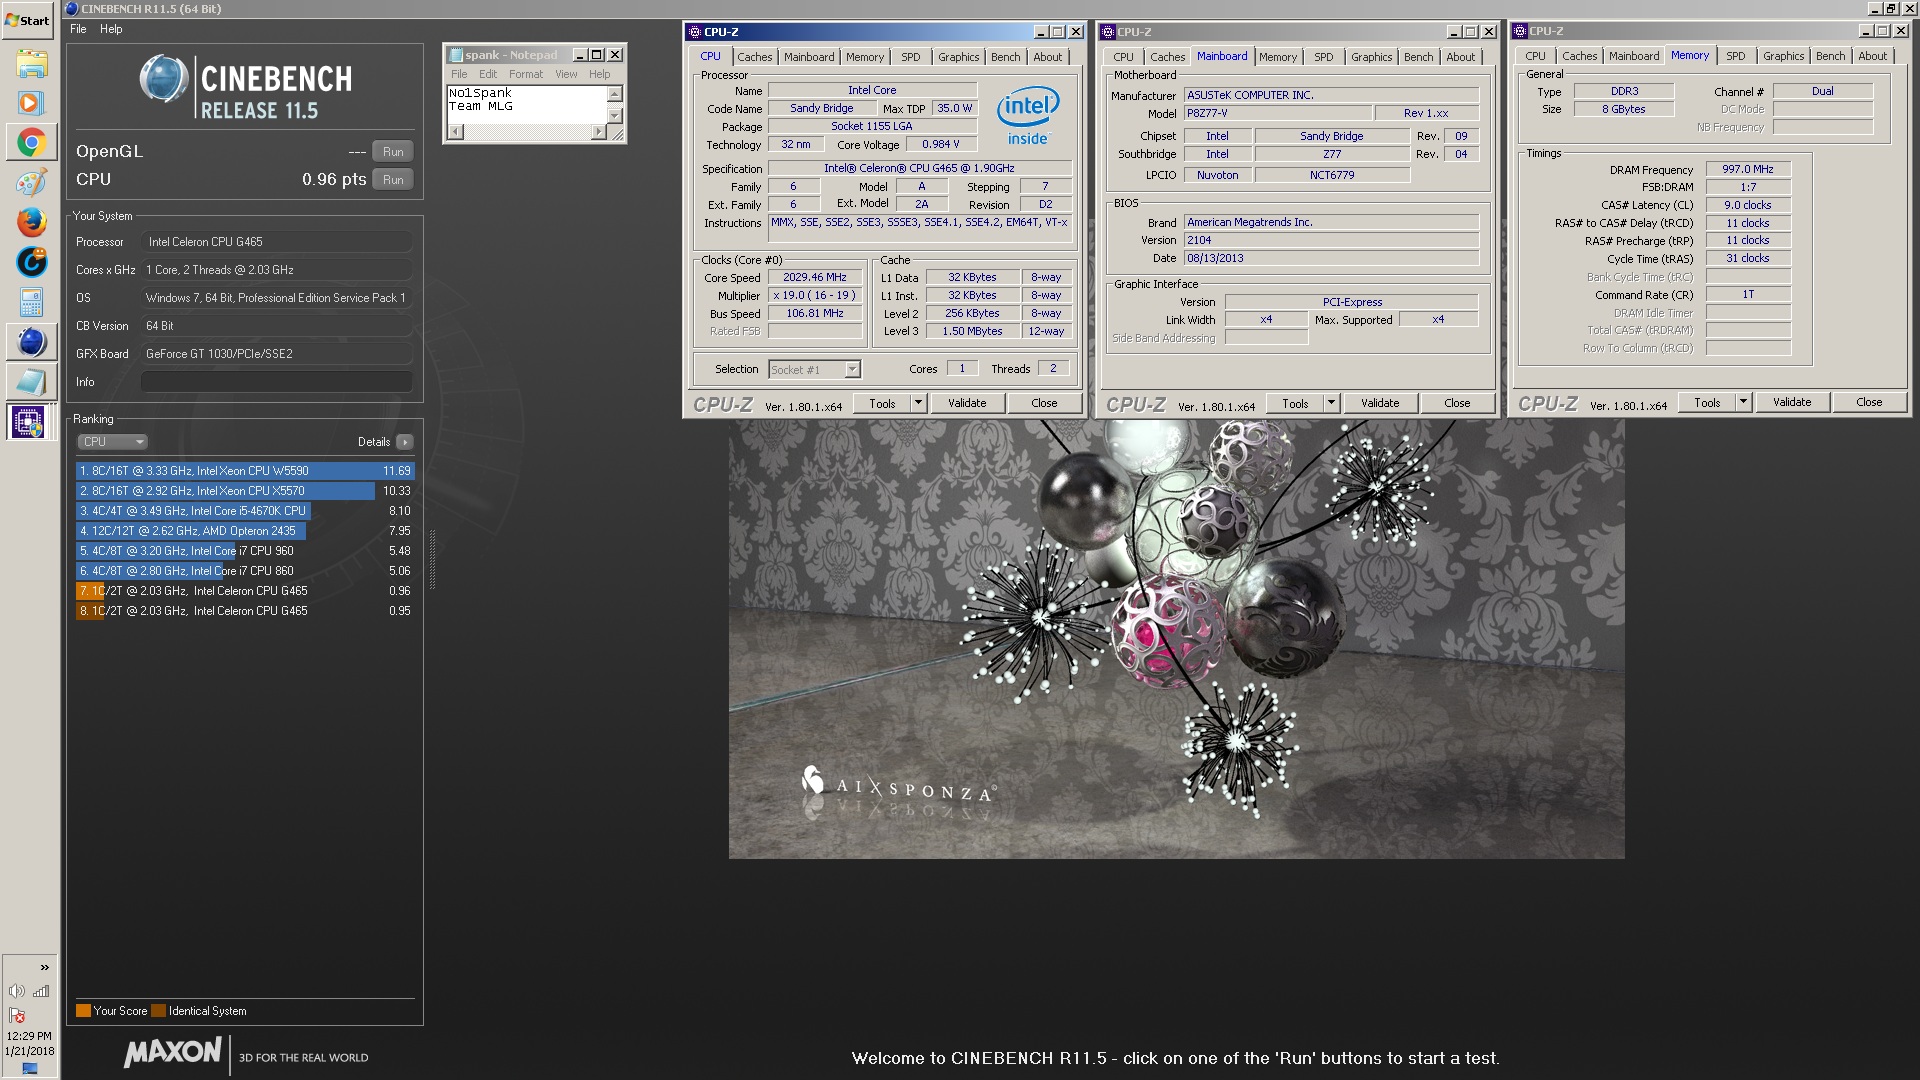Click inside Notepad text area
Image resolution: width=1920 pixels, height=1080 pixels.
[527, 105]
